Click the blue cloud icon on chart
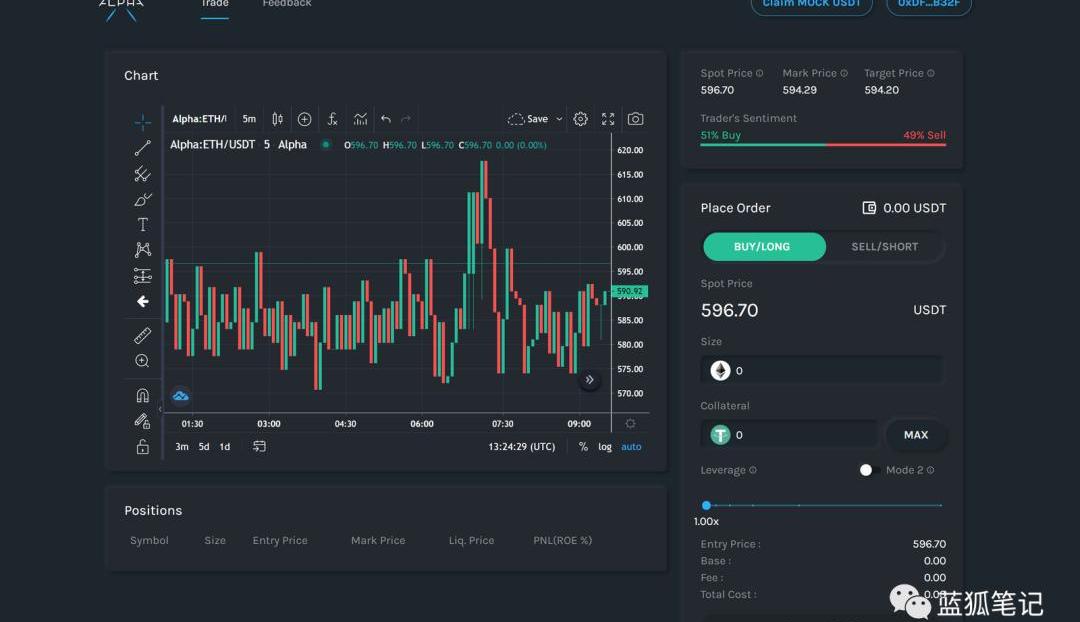 180,396
